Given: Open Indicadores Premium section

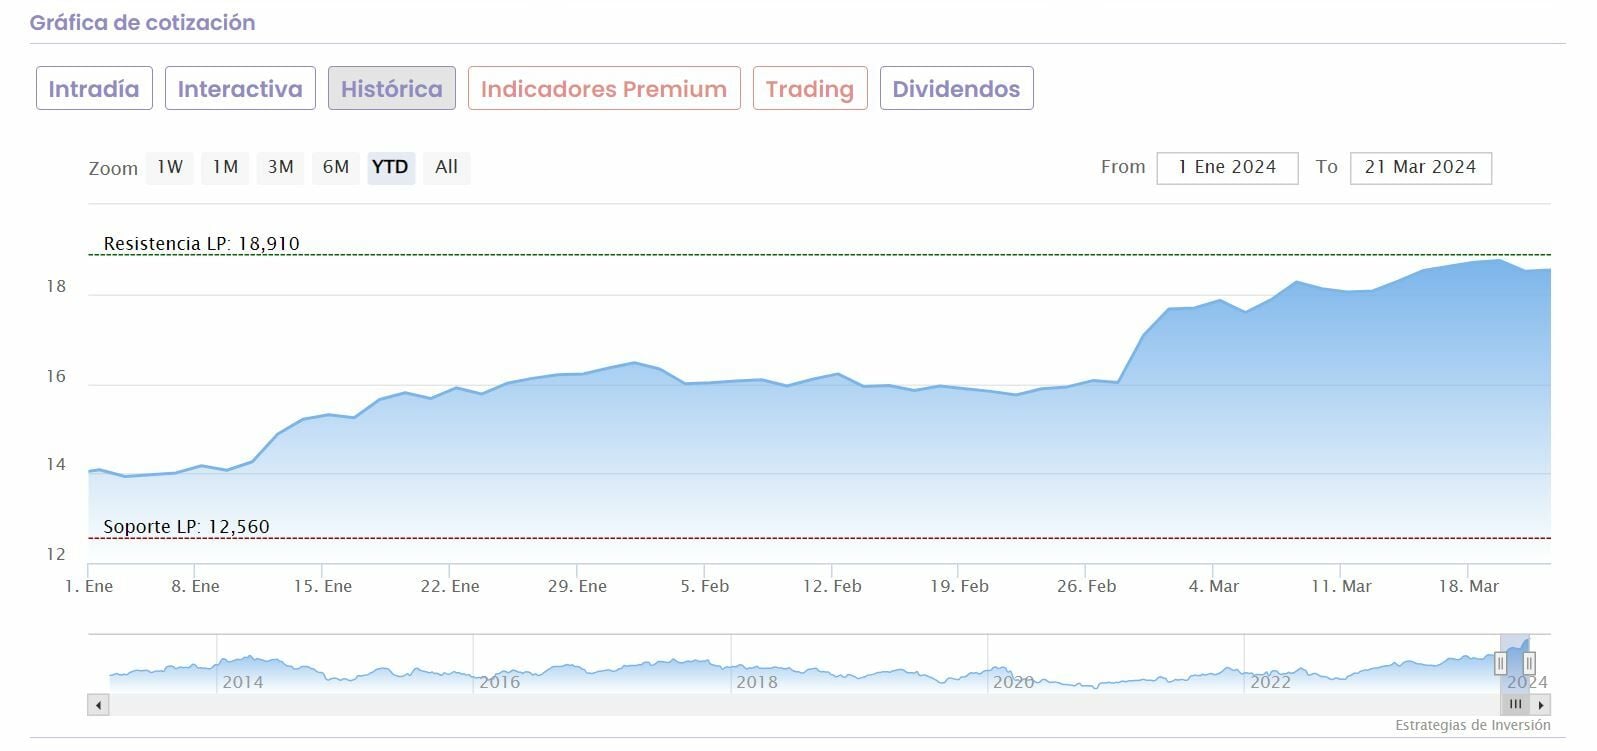Looking at the screenshot, I should [604, 88].
